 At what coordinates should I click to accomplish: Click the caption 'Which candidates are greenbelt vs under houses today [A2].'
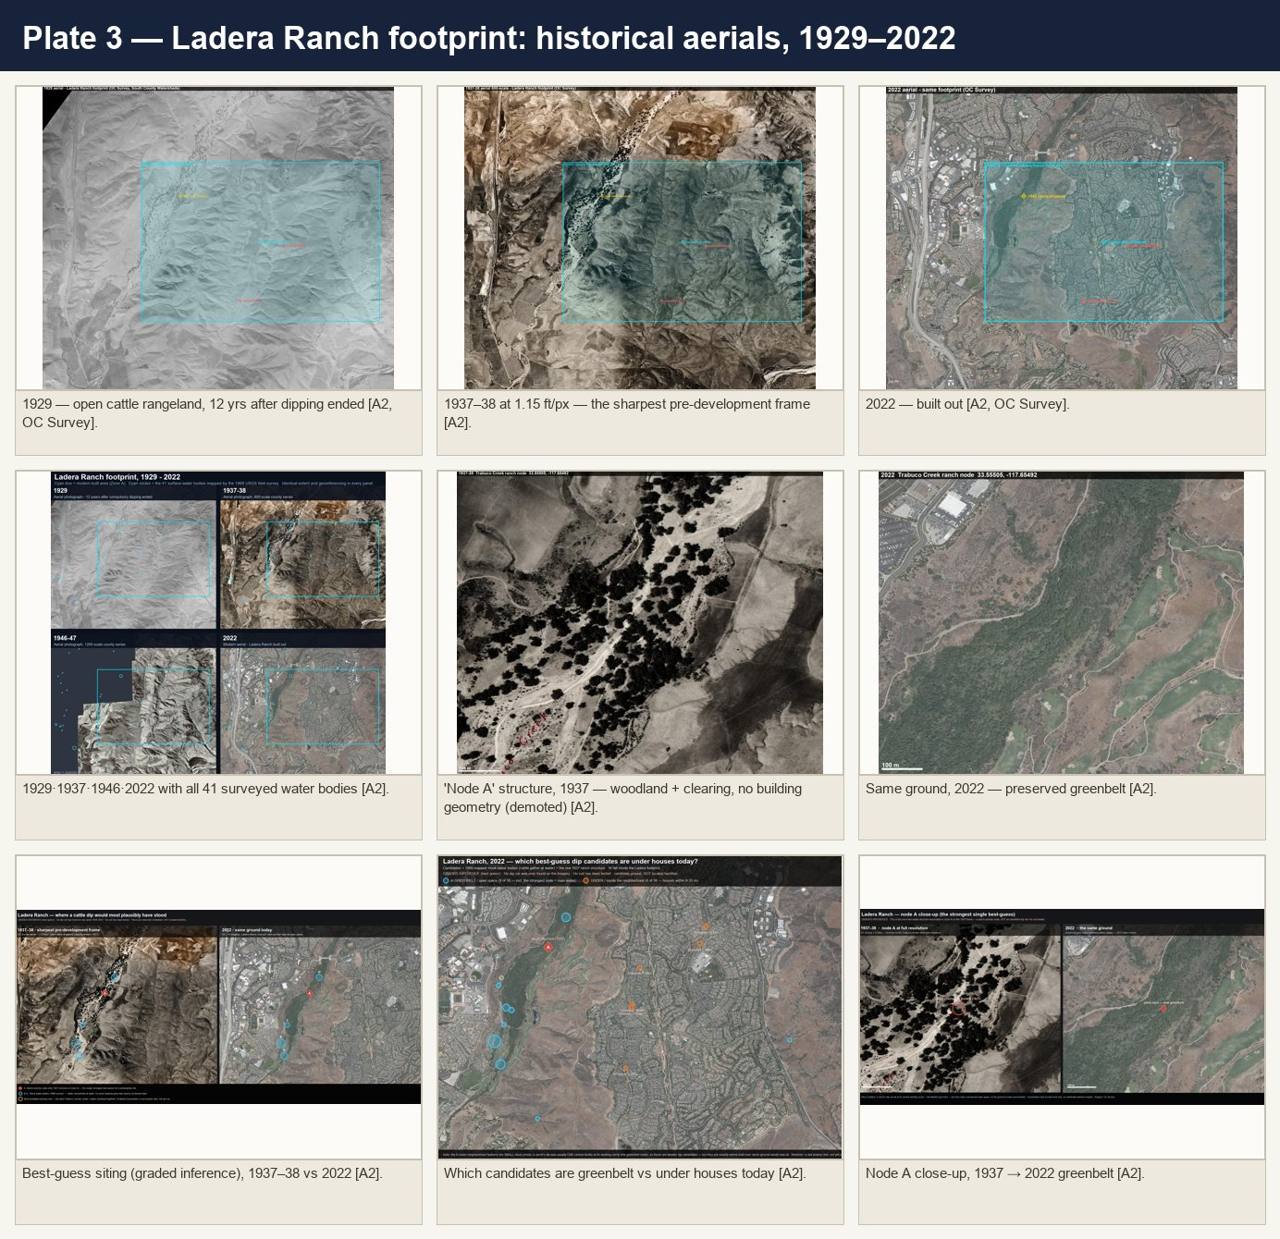pos(625,1173)
